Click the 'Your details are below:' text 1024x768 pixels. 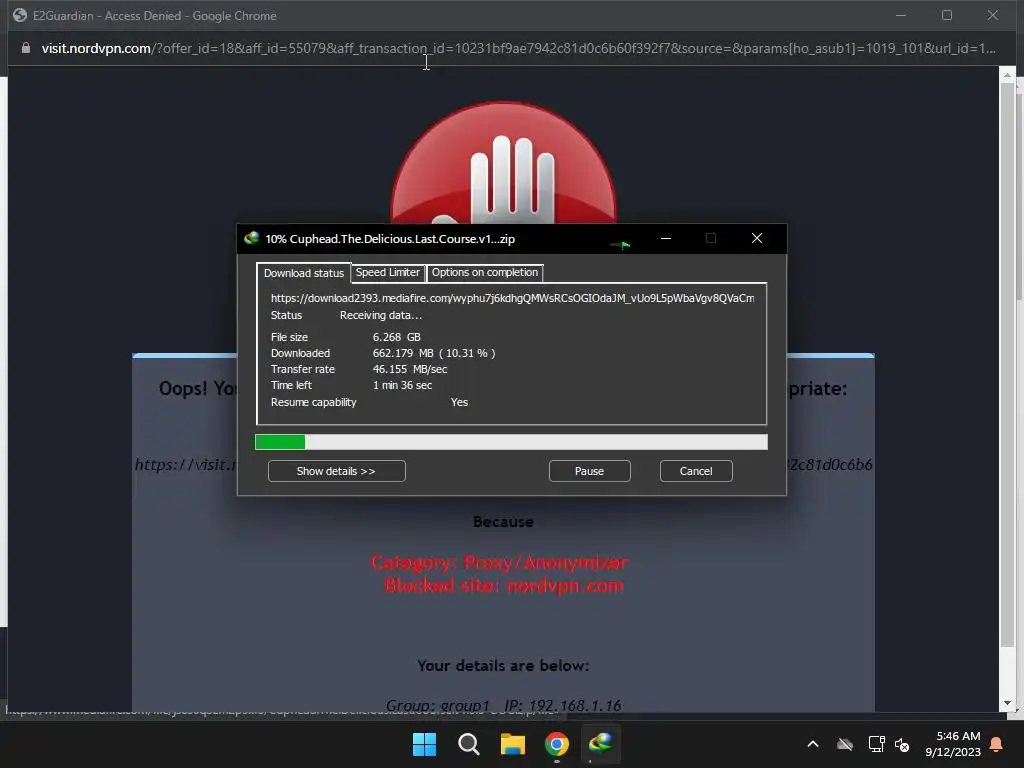503,665
